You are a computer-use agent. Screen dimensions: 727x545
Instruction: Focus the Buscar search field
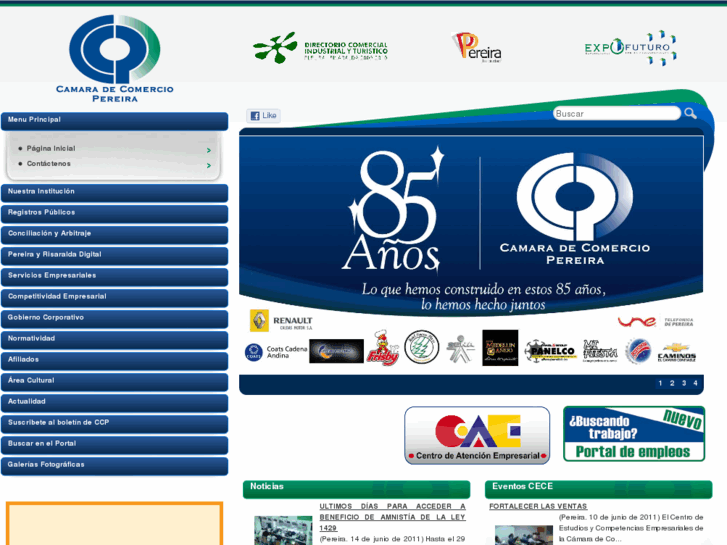[x=617, y=114]
